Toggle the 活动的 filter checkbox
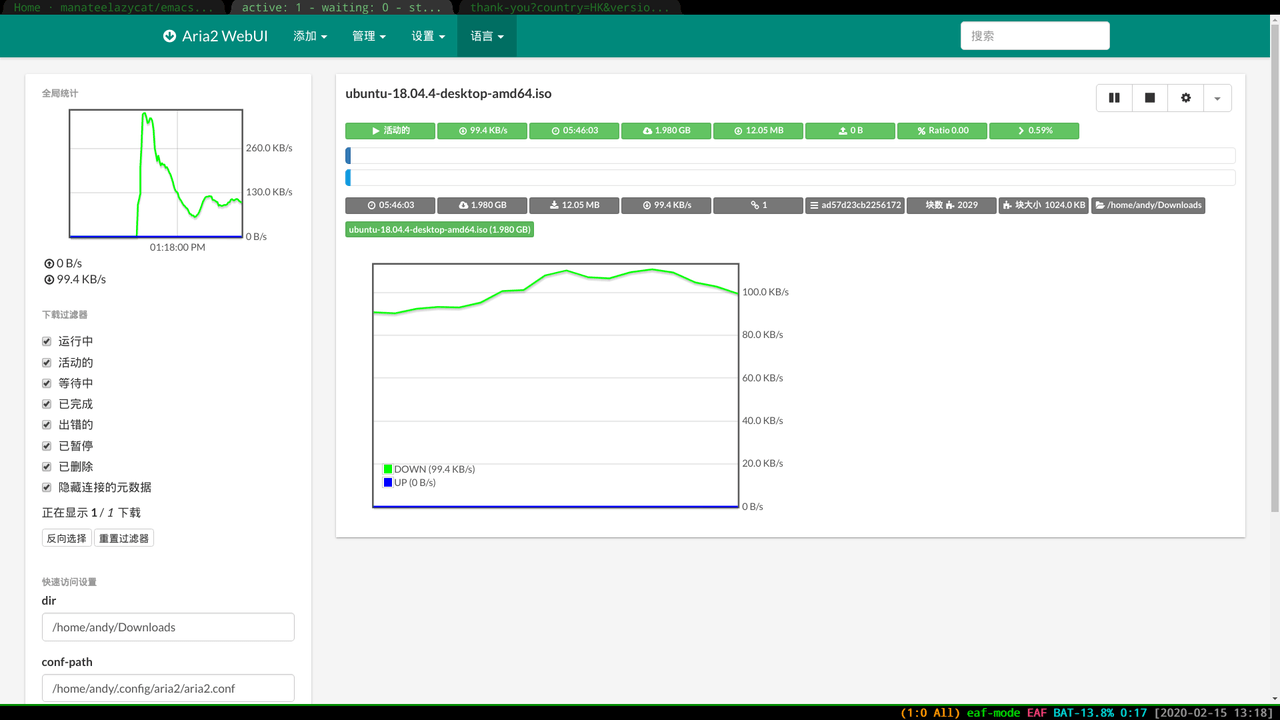1280x720 pixels. tap(46, 362)
